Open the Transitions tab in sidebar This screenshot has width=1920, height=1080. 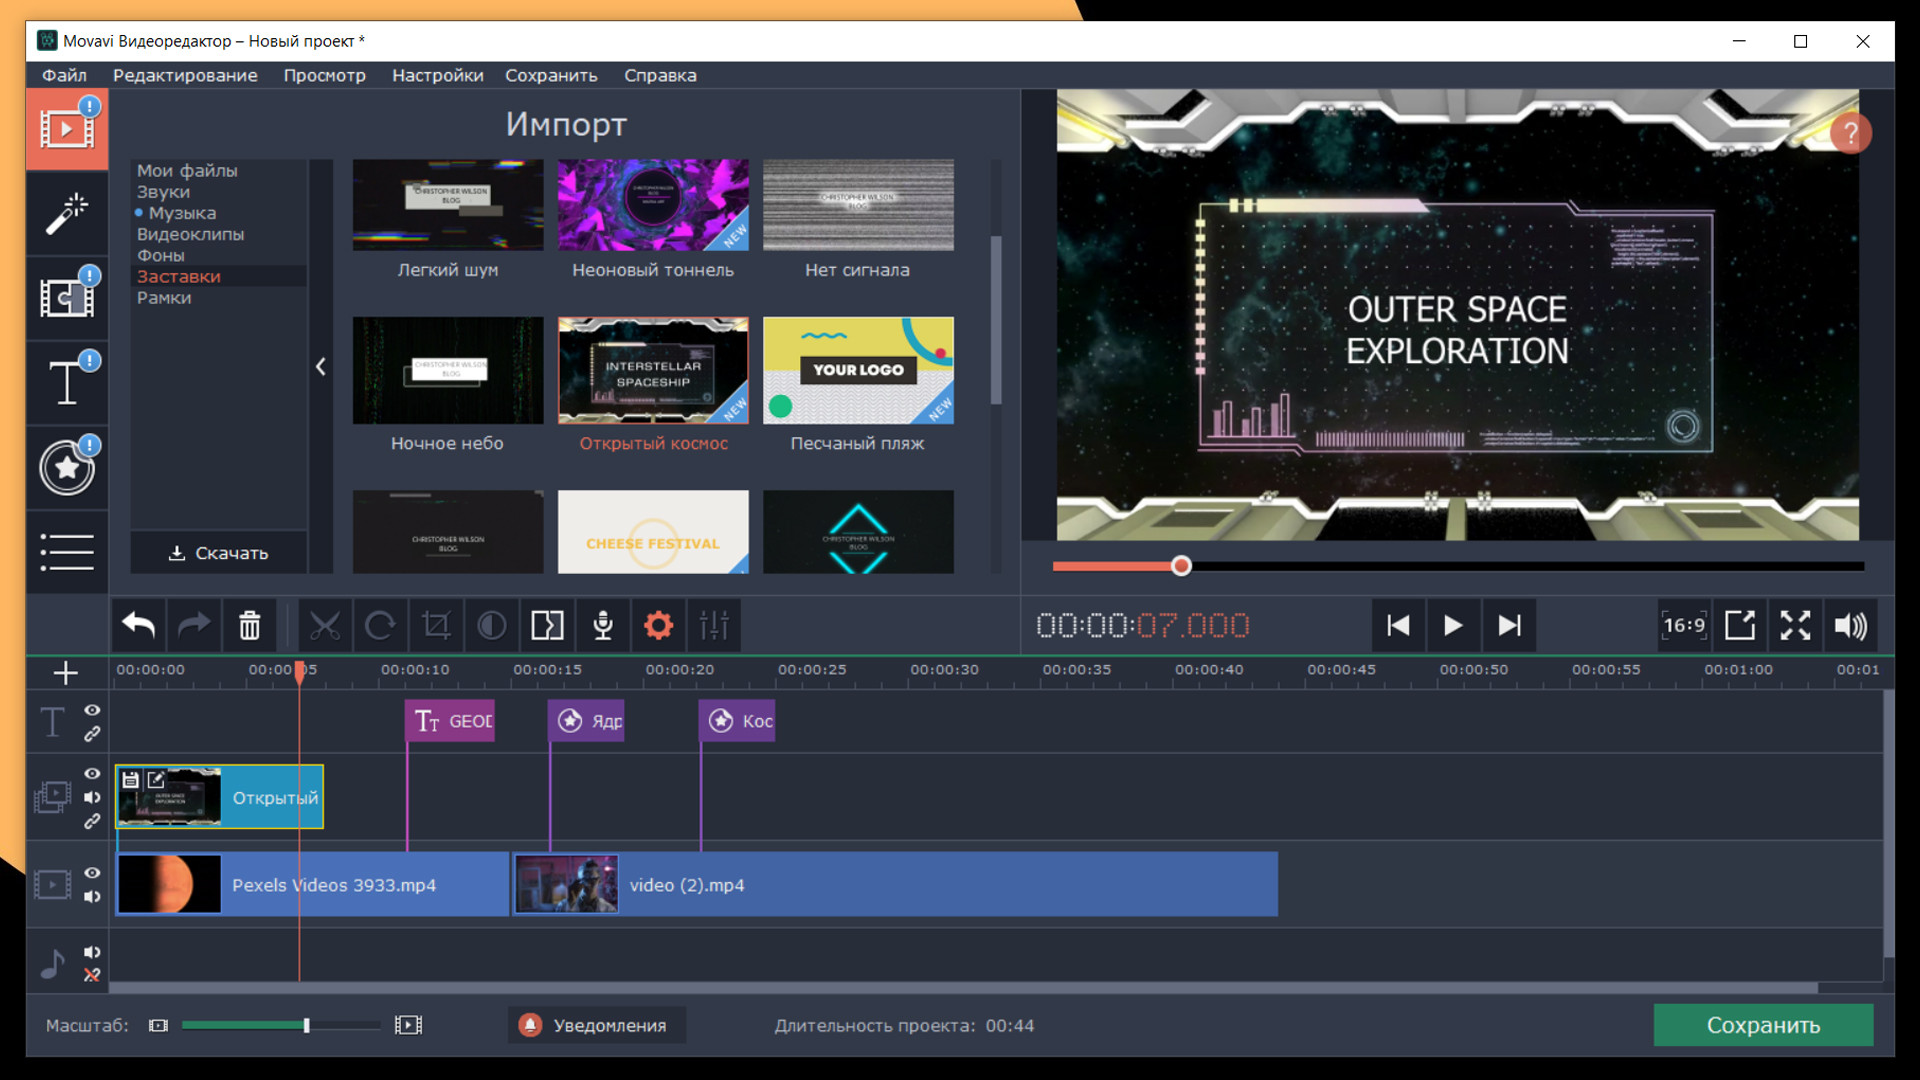tap(66, 298)
